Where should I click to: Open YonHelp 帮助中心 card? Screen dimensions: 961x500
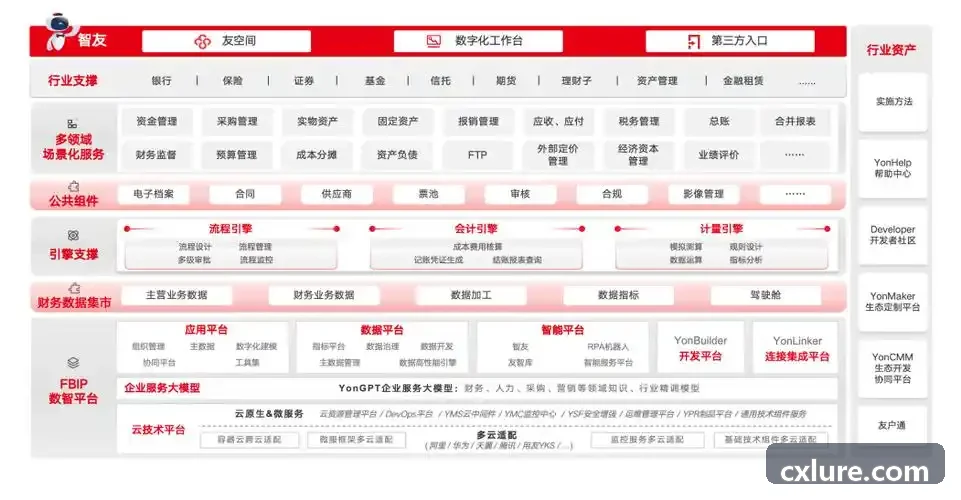coord(892,168)
